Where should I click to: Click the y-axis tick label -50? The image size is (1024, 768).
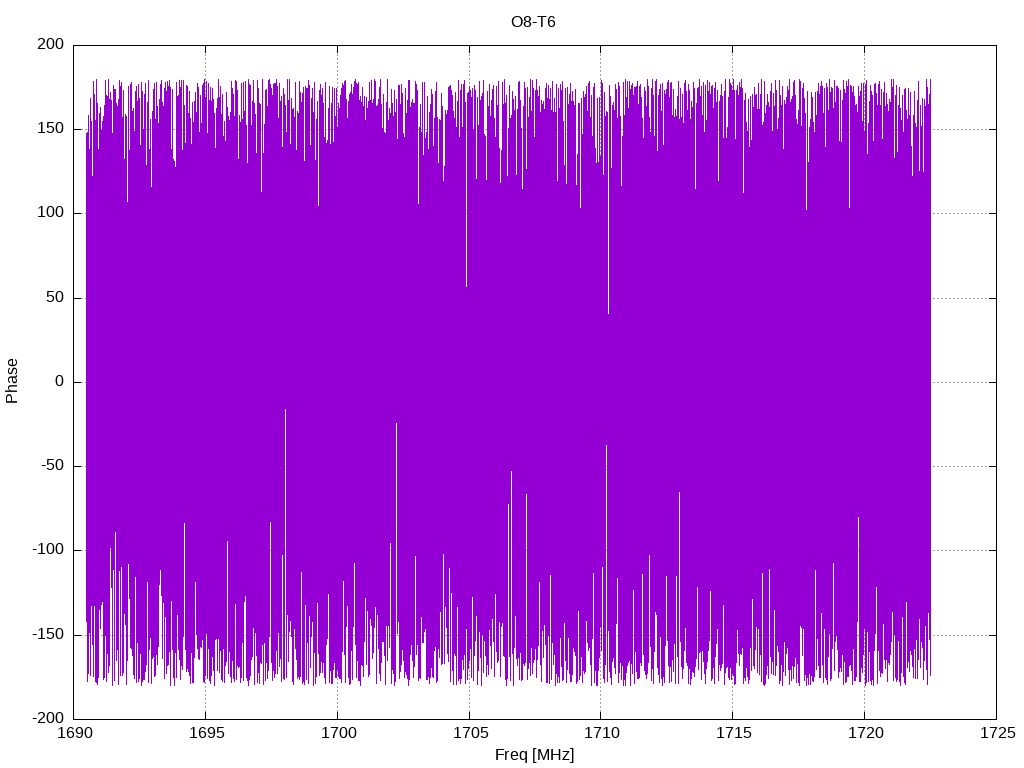[x=52, y=466]
